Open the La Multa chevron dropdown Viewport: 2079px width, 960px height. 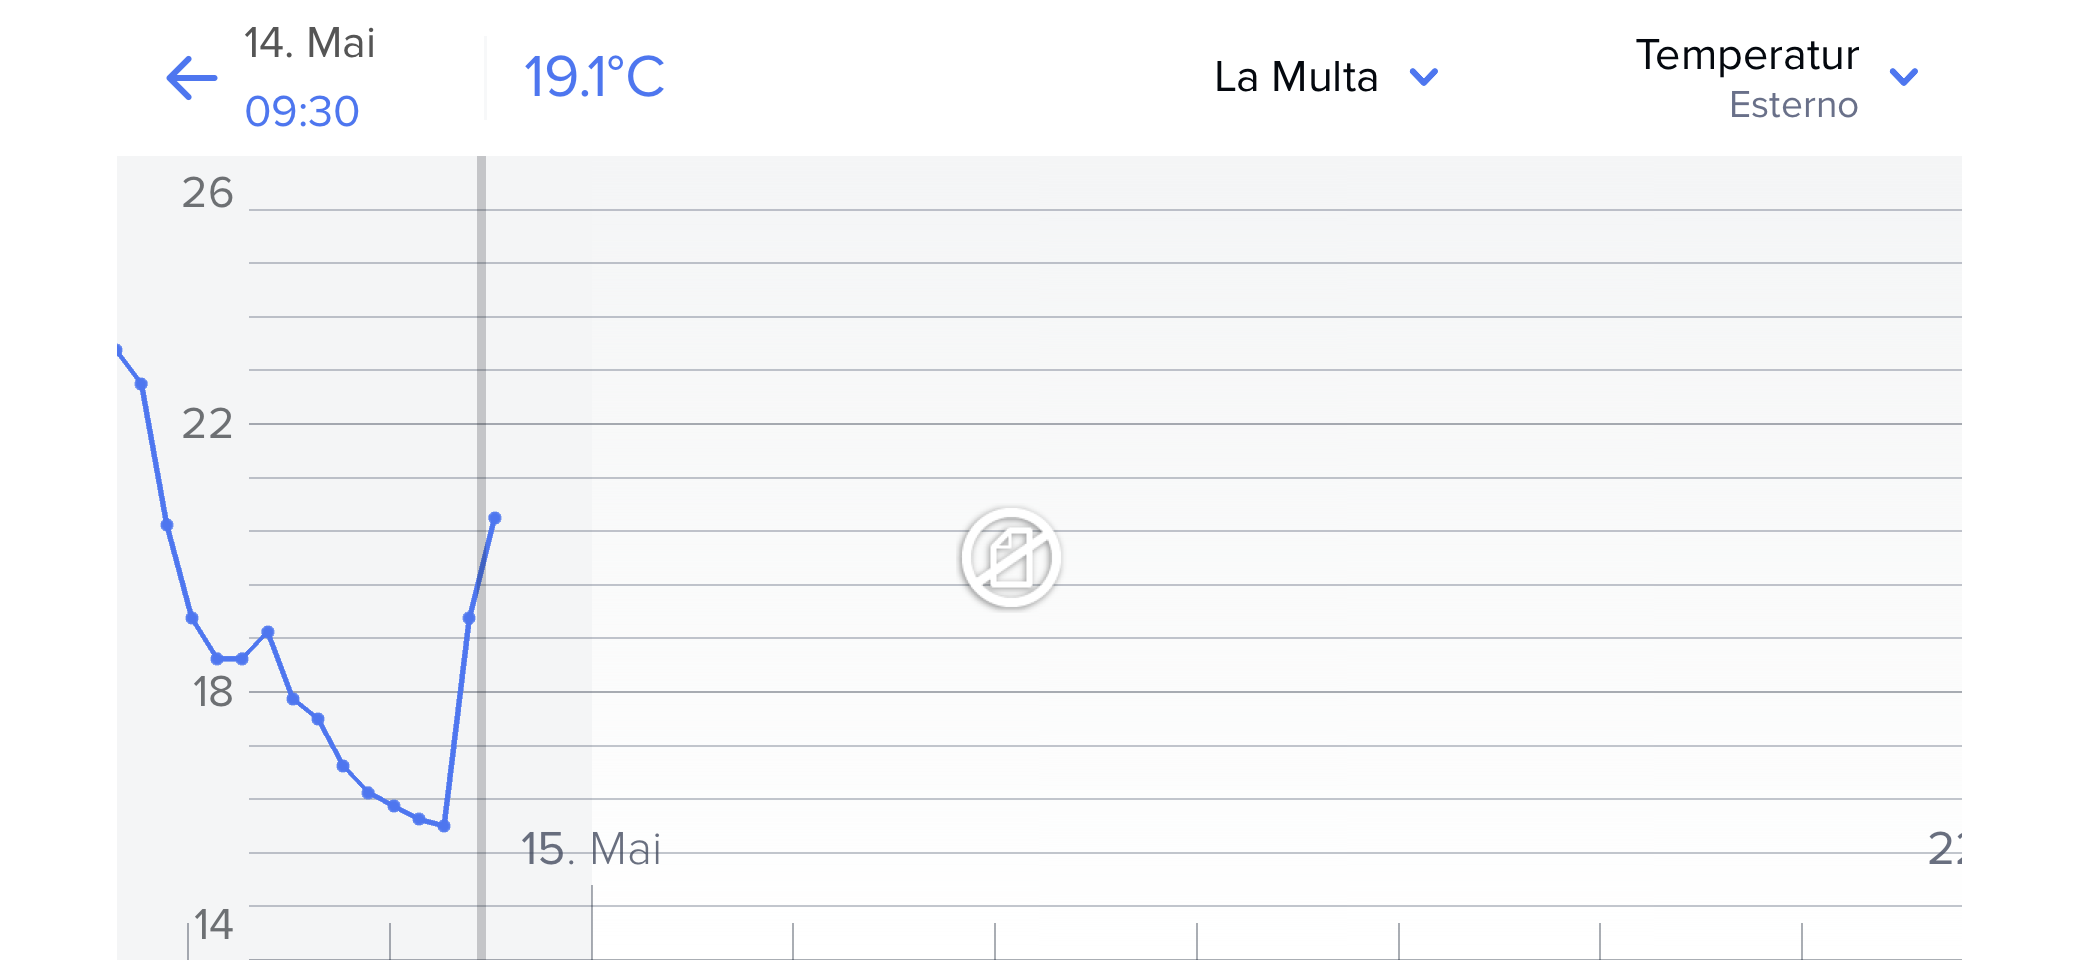[1423, 77]
